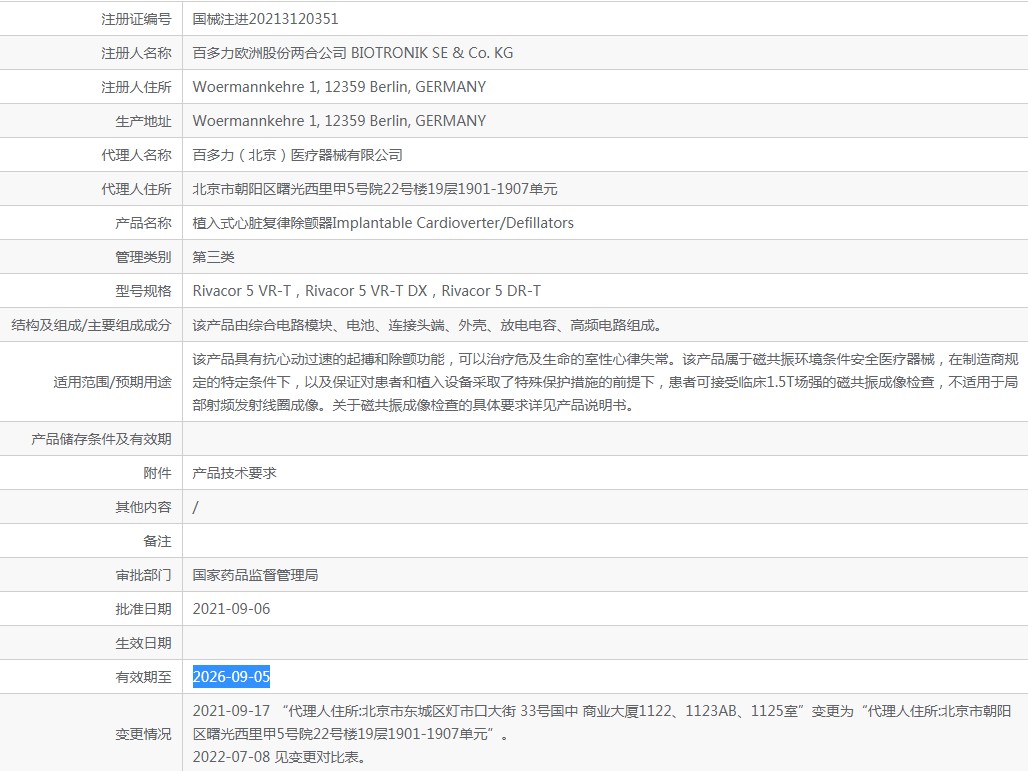1028x771 pixels.
Task: Click product name Implantable Cardioverter/Defillators
Action: click(453, 223)
